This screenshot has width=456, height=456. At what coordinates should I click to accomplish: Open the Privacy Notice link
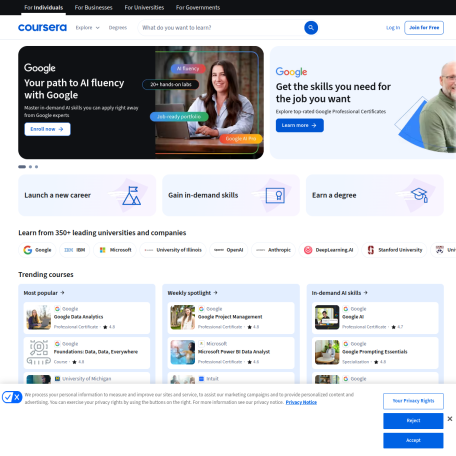click(301, 402)
